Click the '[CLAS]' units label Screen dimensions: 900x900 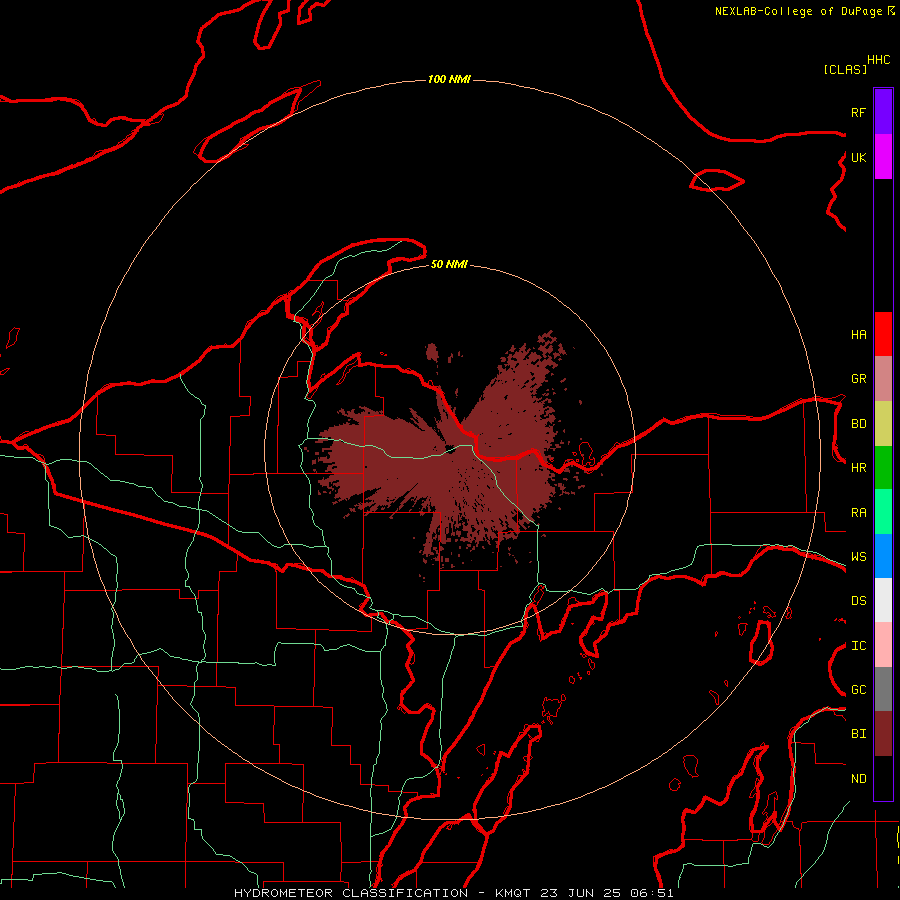click(x=845, y=69)
